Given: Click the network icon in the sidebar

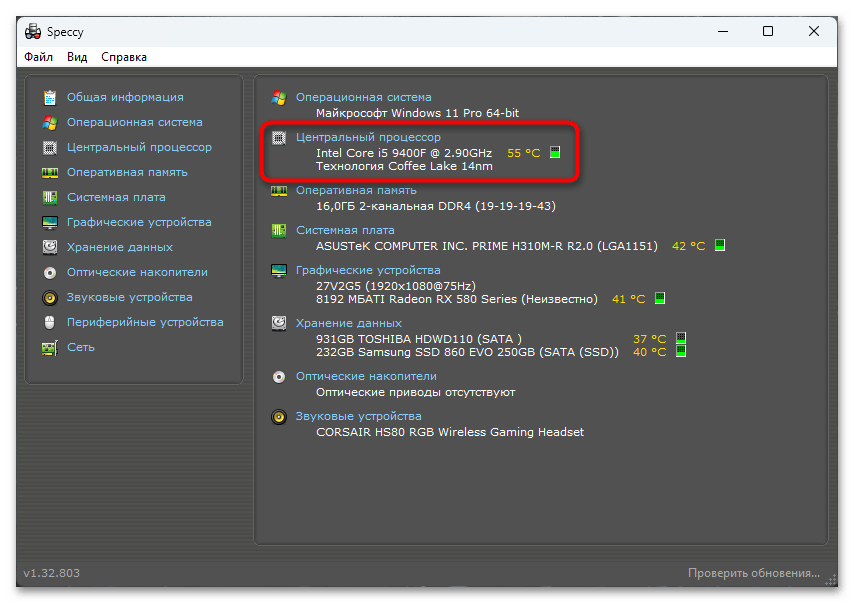Looking at the screenshot, I should coord(49,347).
